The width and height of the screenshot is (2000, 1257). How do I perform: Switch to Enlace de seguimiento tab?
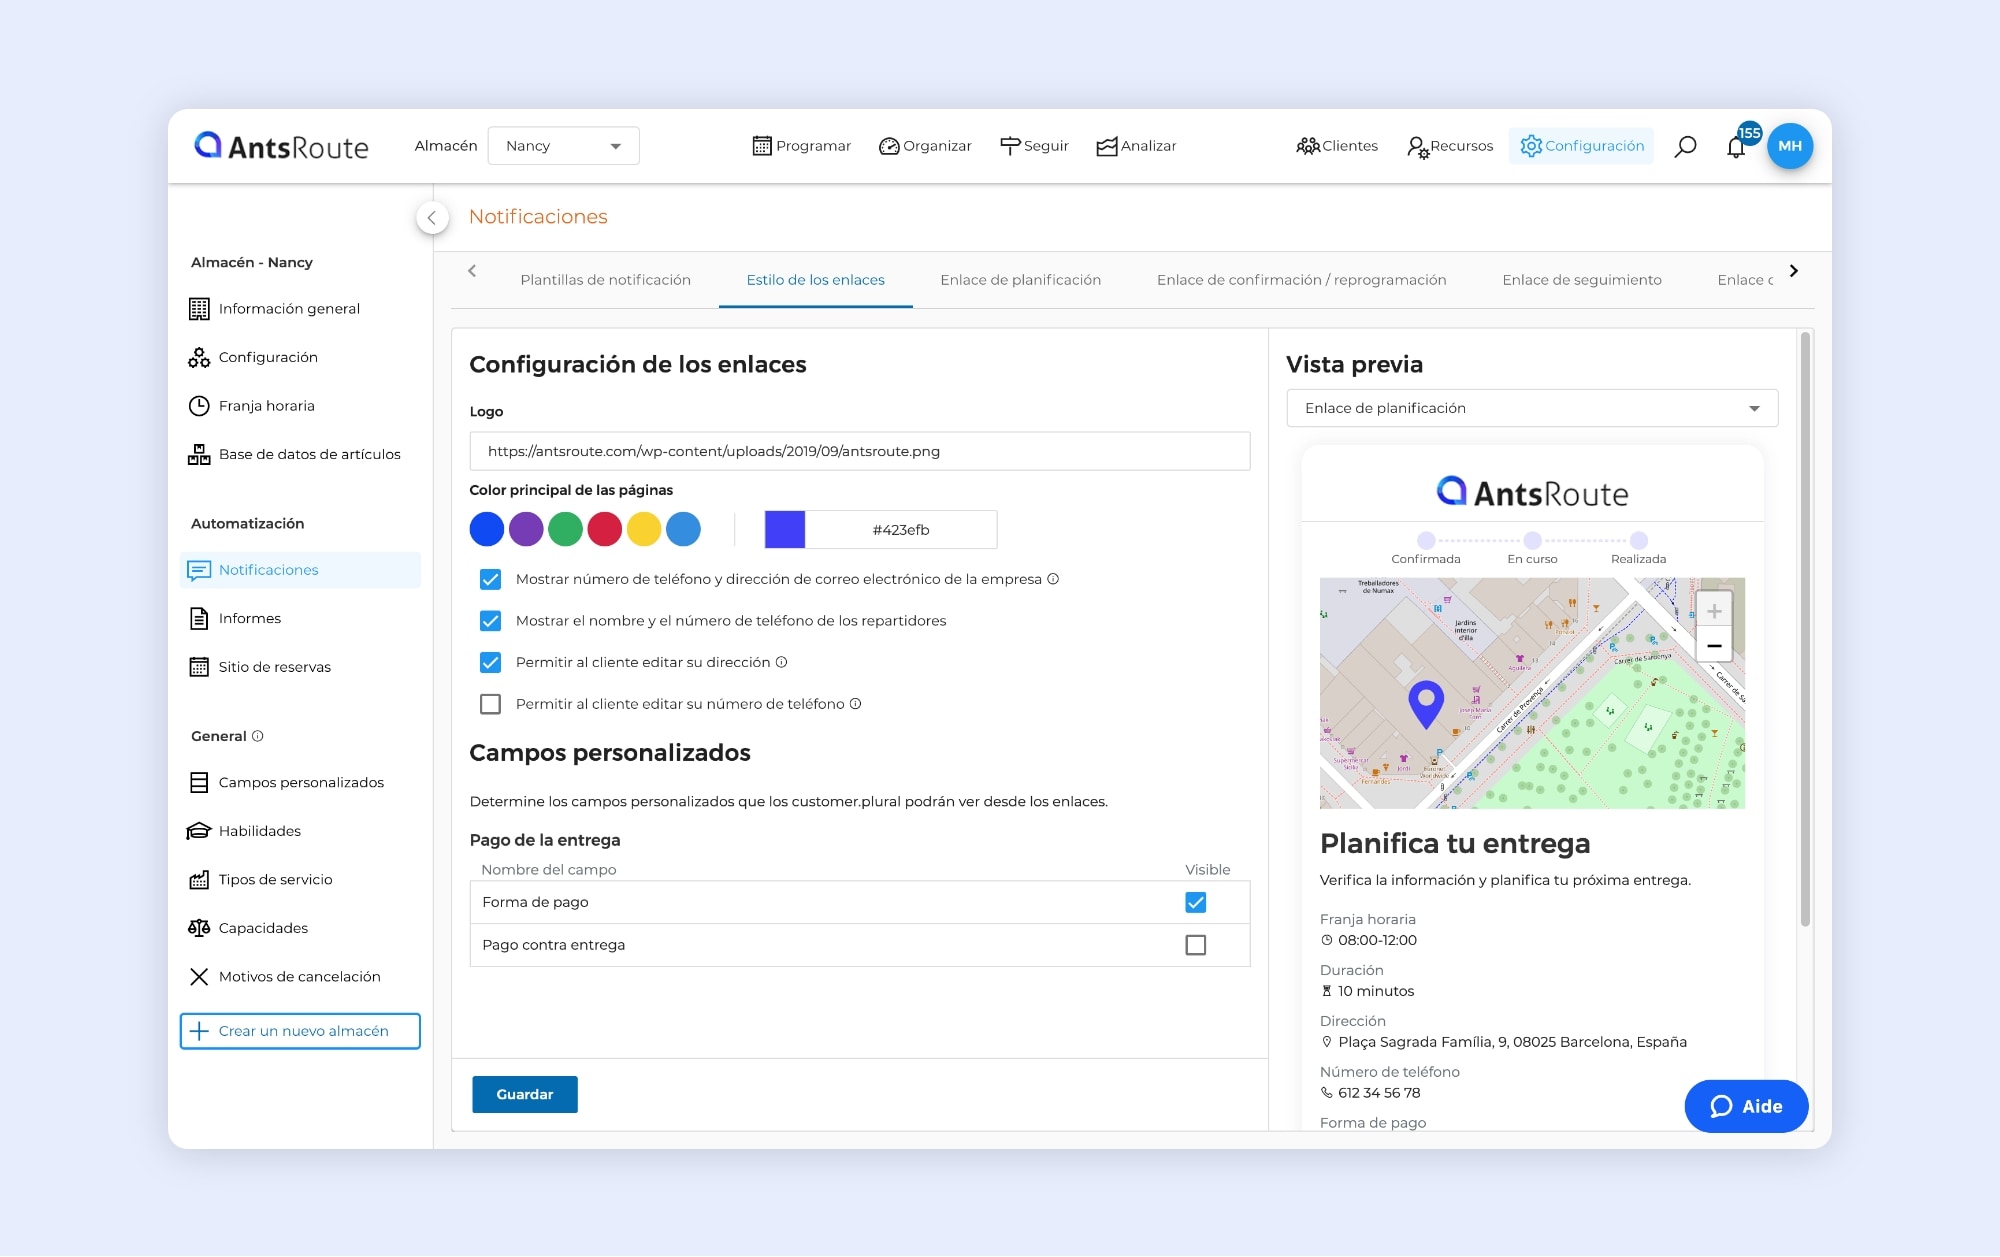point(1581,280)
